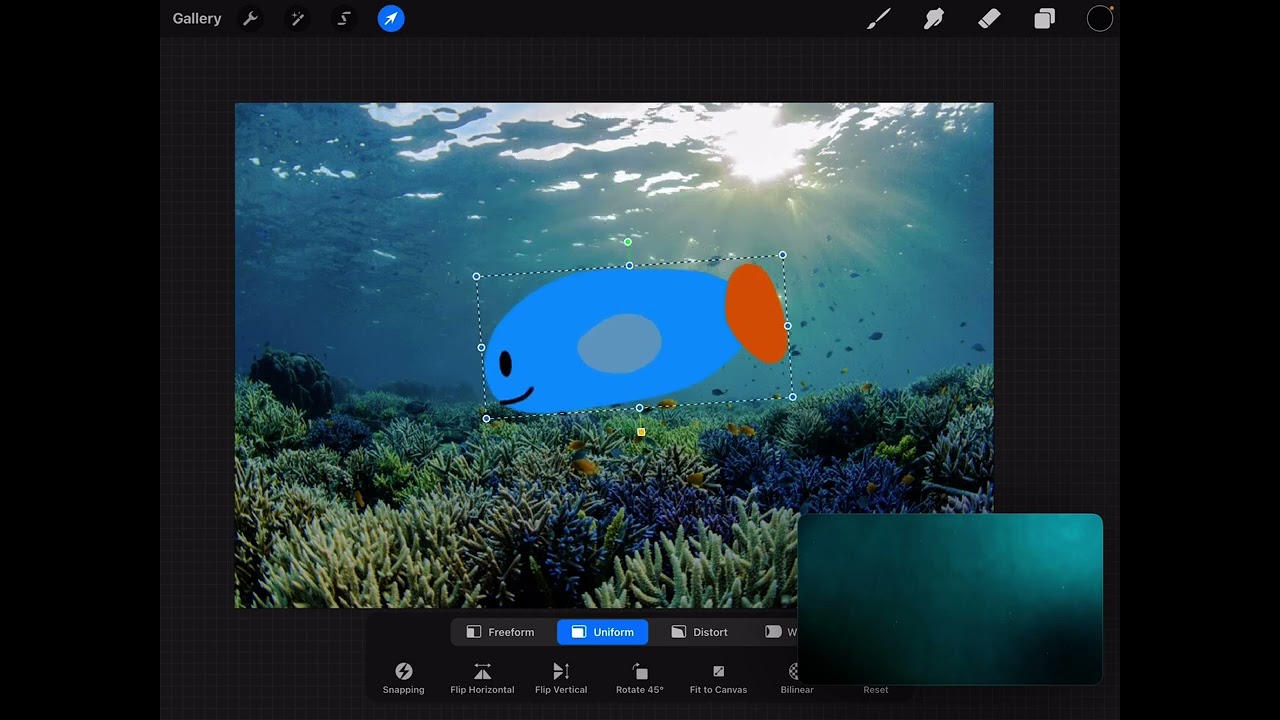
Task: Tap the top-left corner transform handle
Action: click(x=476, y=276)
